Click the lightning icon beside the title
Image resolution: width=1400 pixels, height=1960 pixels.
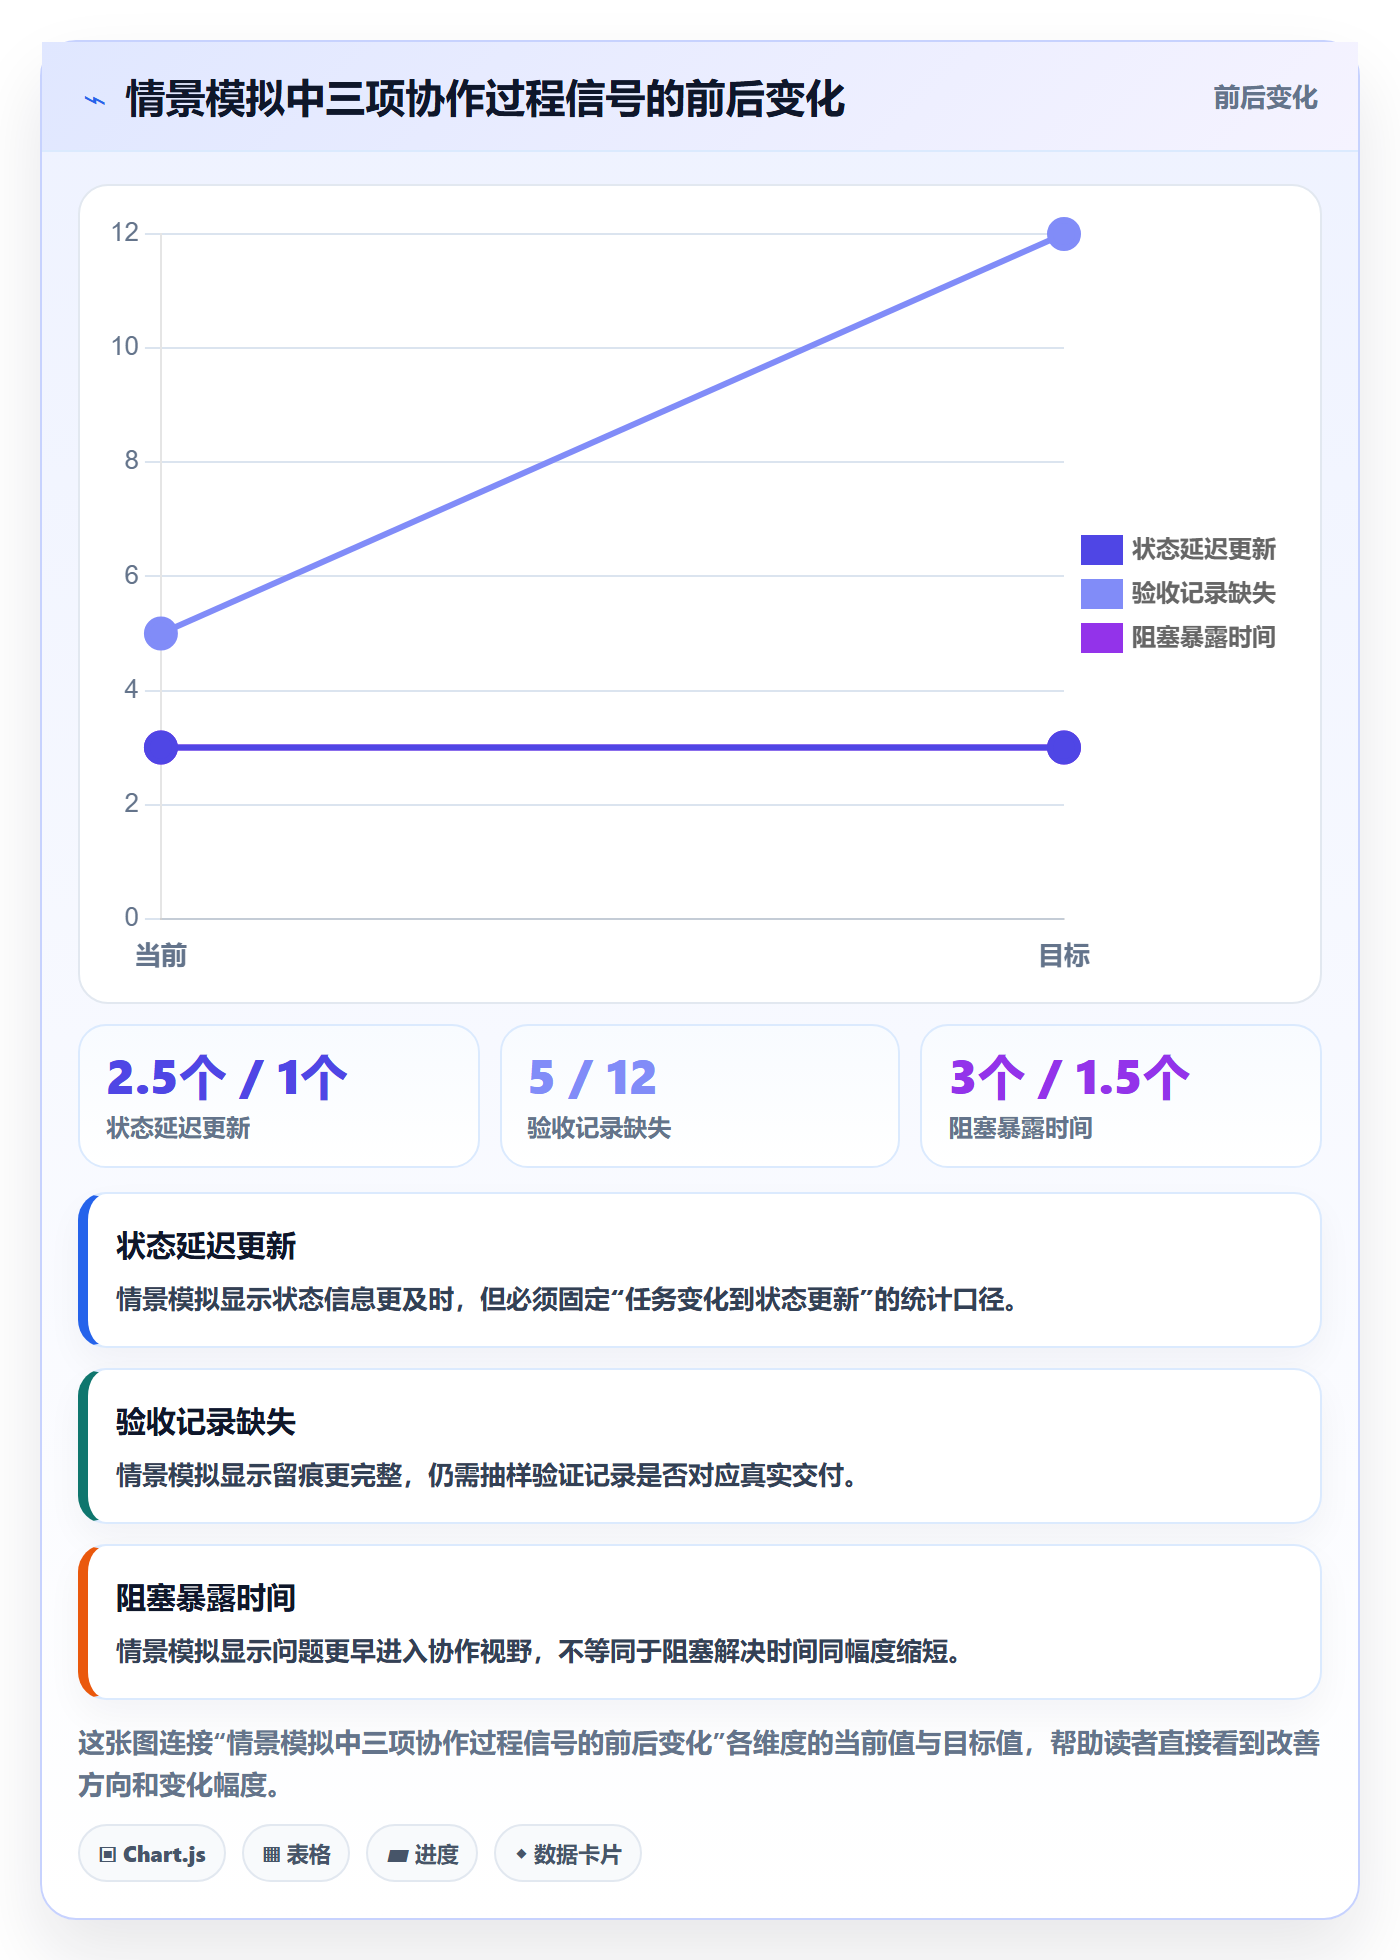95,100
